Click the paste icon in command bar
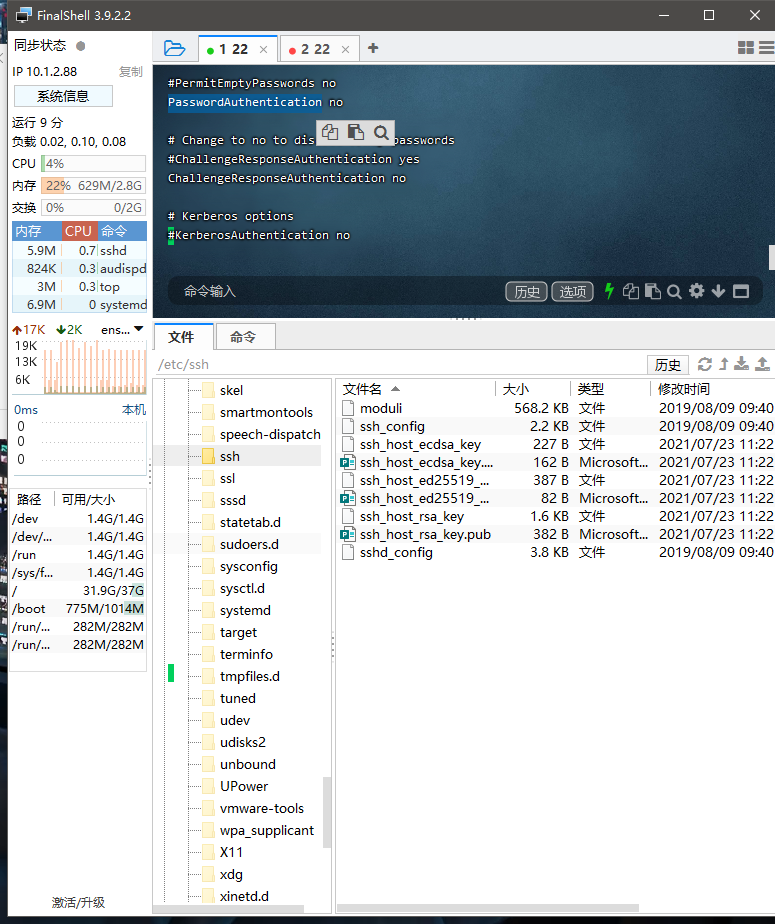This screenshot has width=775, height=924. tap(652, 291)
